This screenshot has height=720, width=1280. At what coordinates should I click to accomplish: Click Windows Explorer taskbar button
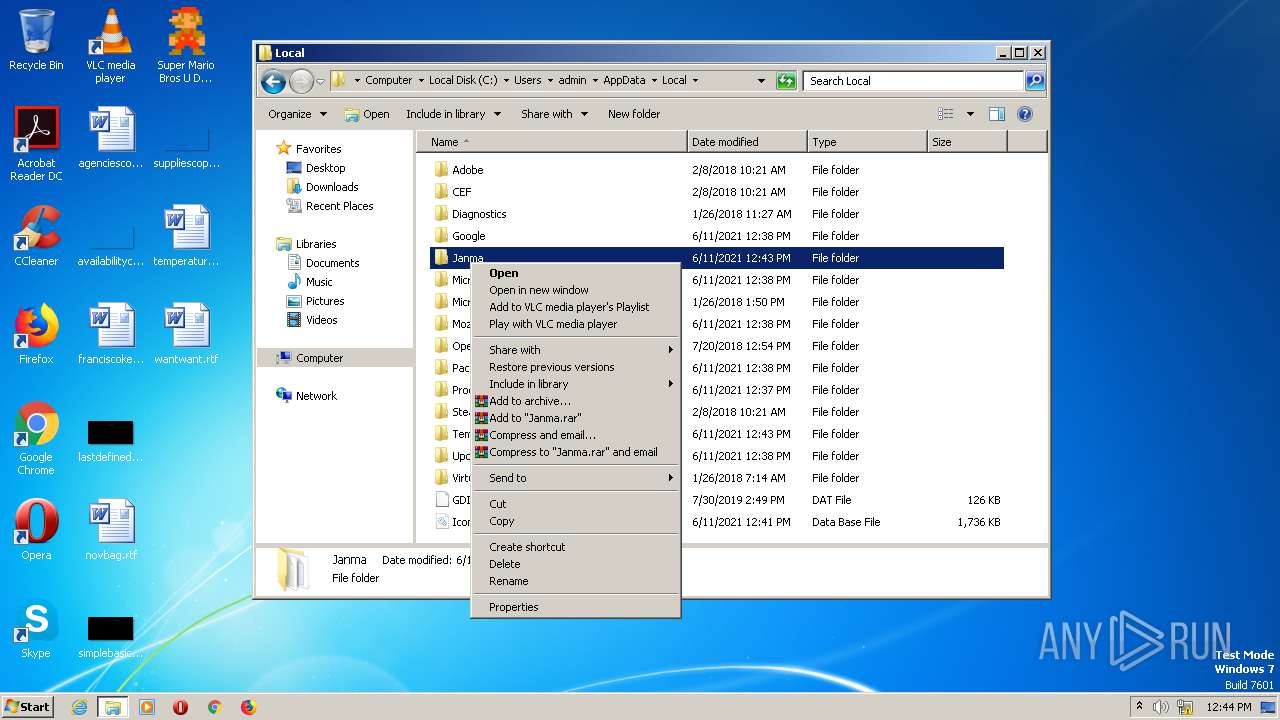pos(113,707)
